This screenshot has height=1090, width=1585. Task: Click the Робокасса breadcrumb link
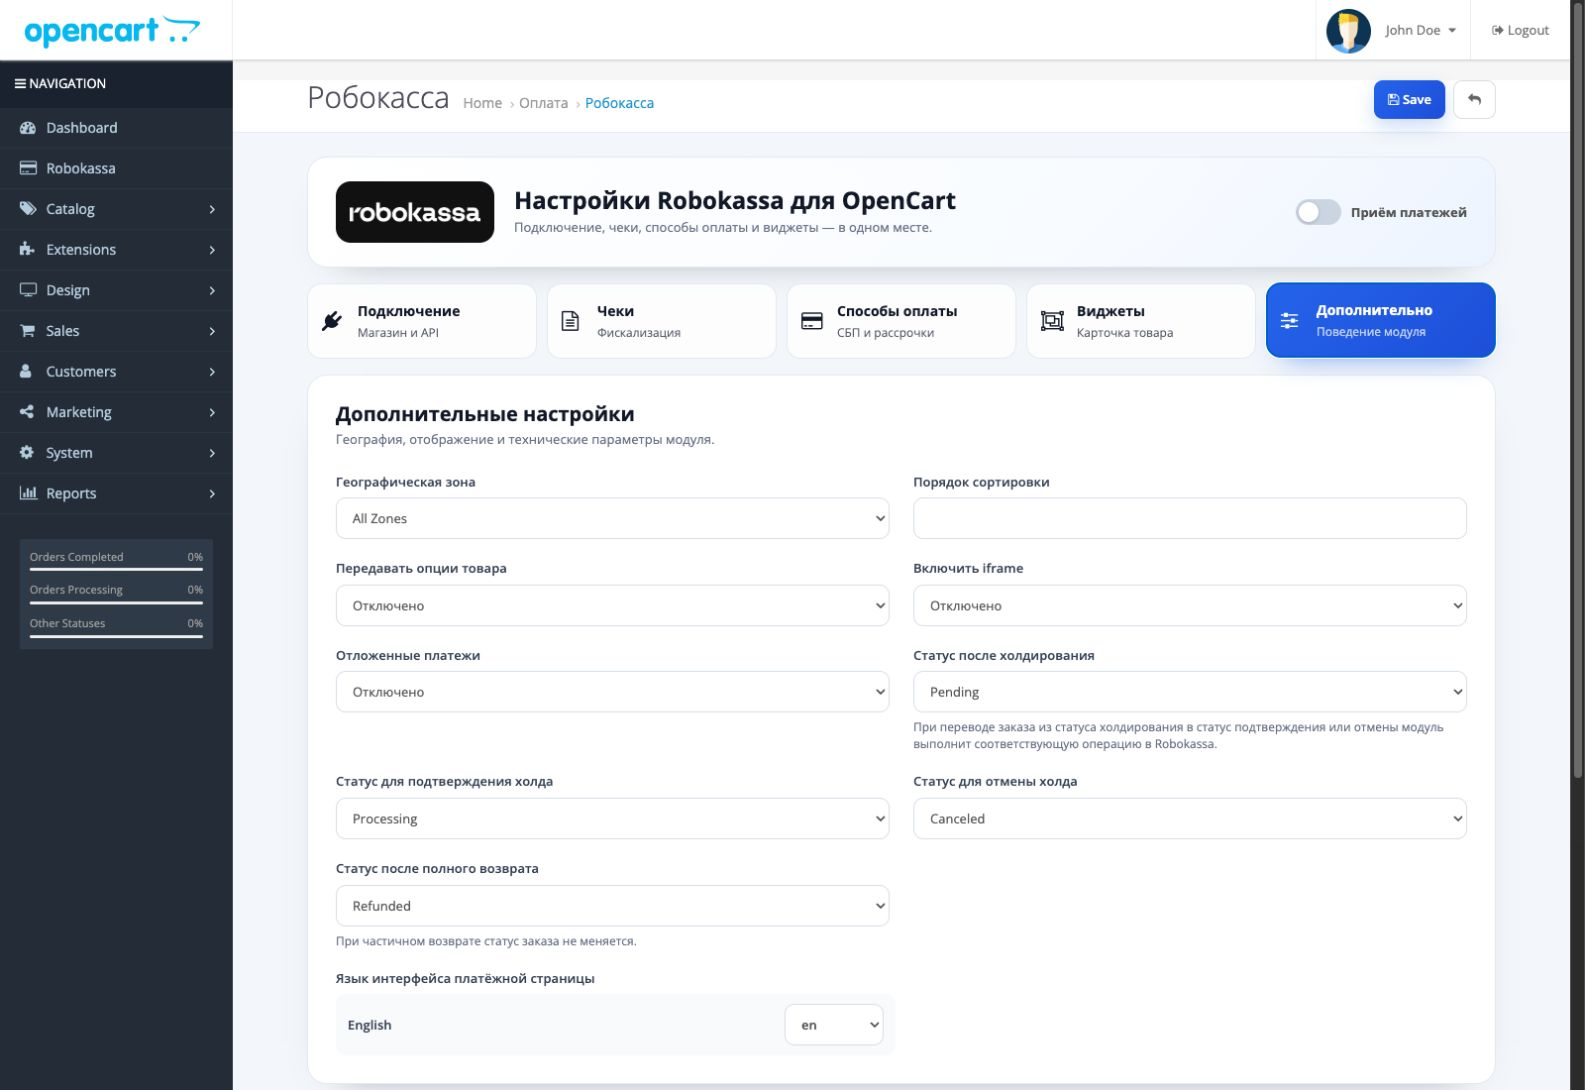(619, 103)
